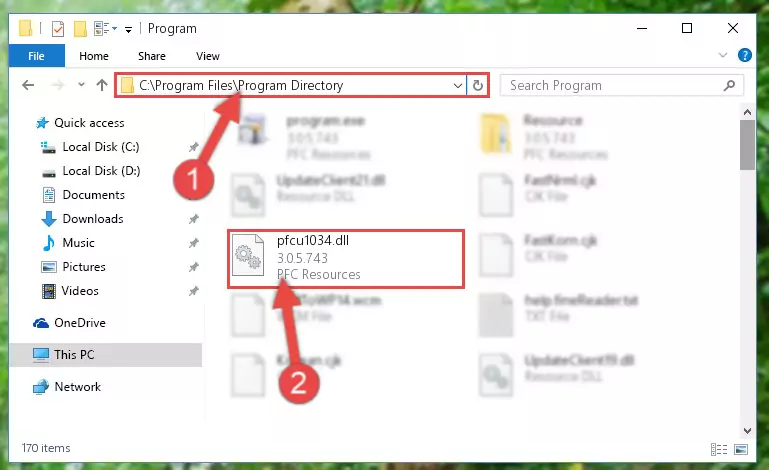The image size is (769, 470).
Task: Click the 170 items status text
Action: 46,448
